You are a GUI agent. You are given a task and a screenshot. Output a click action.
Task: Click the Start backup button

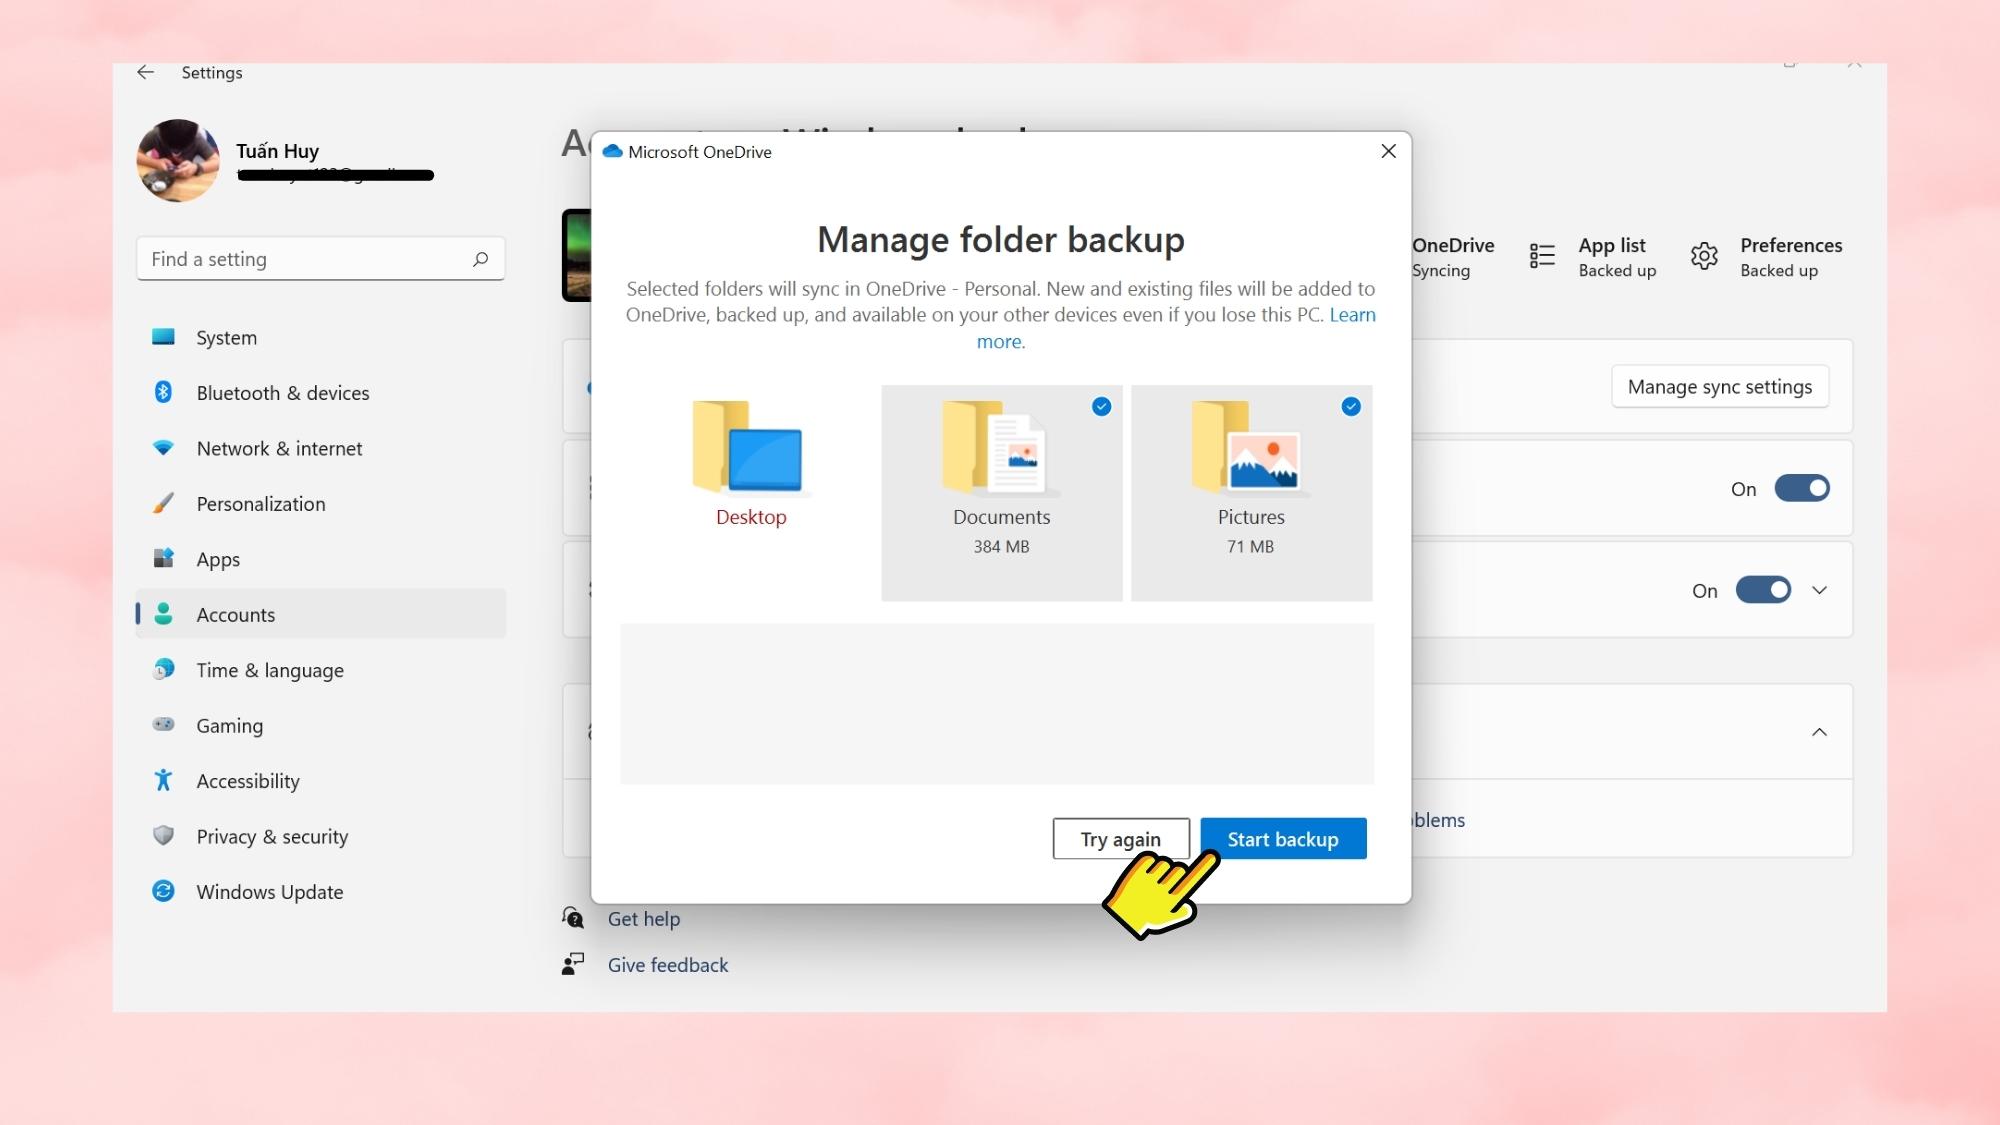point(1283,839)
